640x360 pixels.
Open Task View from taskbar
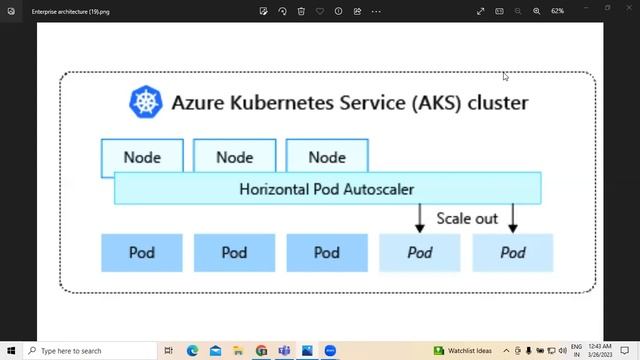[168, 351]
